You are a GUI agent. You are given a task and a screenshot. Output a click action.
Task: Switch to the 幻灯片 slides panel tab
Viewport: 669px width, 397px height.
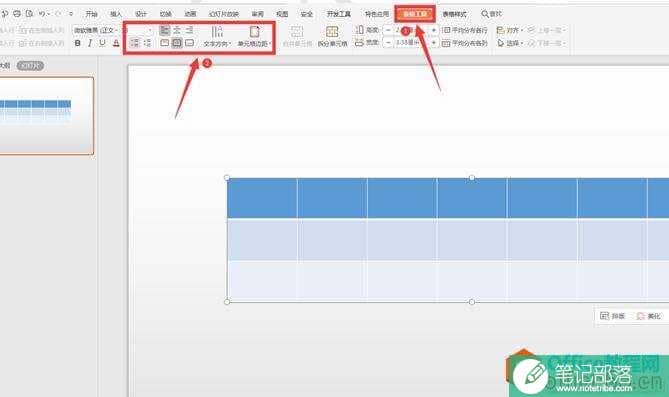[30, 66]
